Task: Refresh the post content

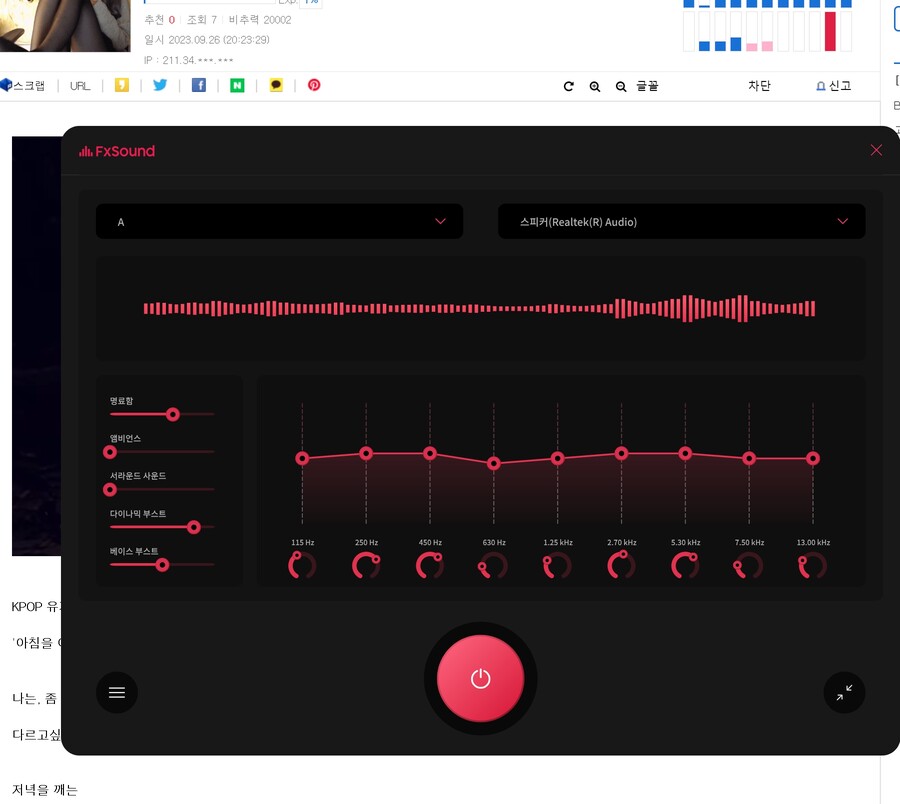Action: click(x=568, y=86)
